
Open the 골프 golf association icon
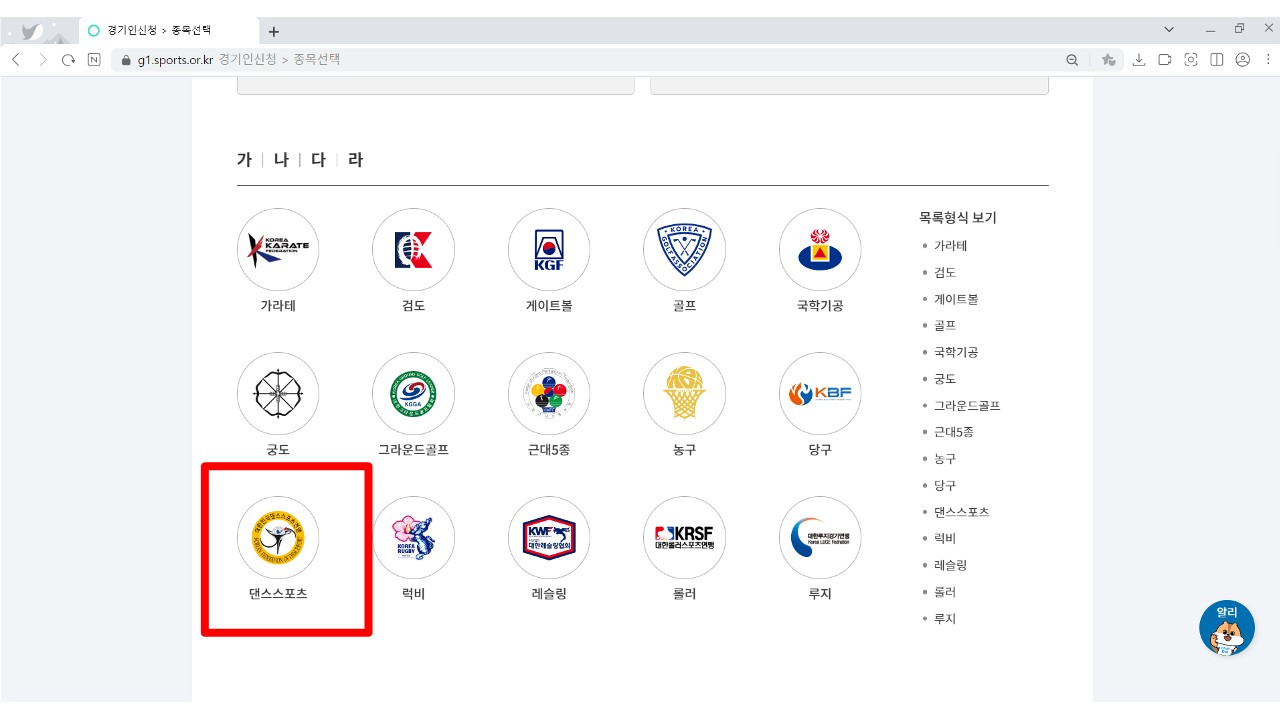click(x=684, y=250)
